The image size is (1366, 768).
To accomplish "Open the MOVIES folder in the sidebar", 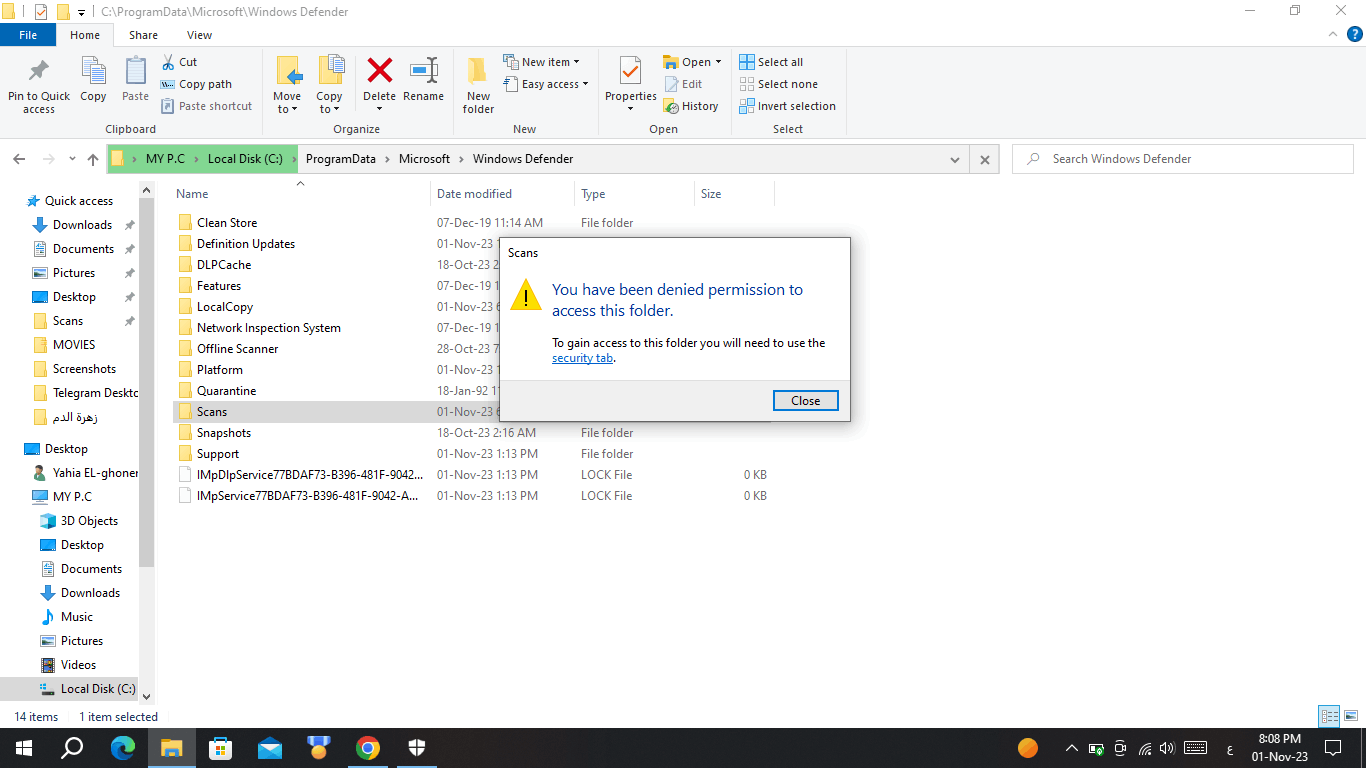I will tap(74, 345).
